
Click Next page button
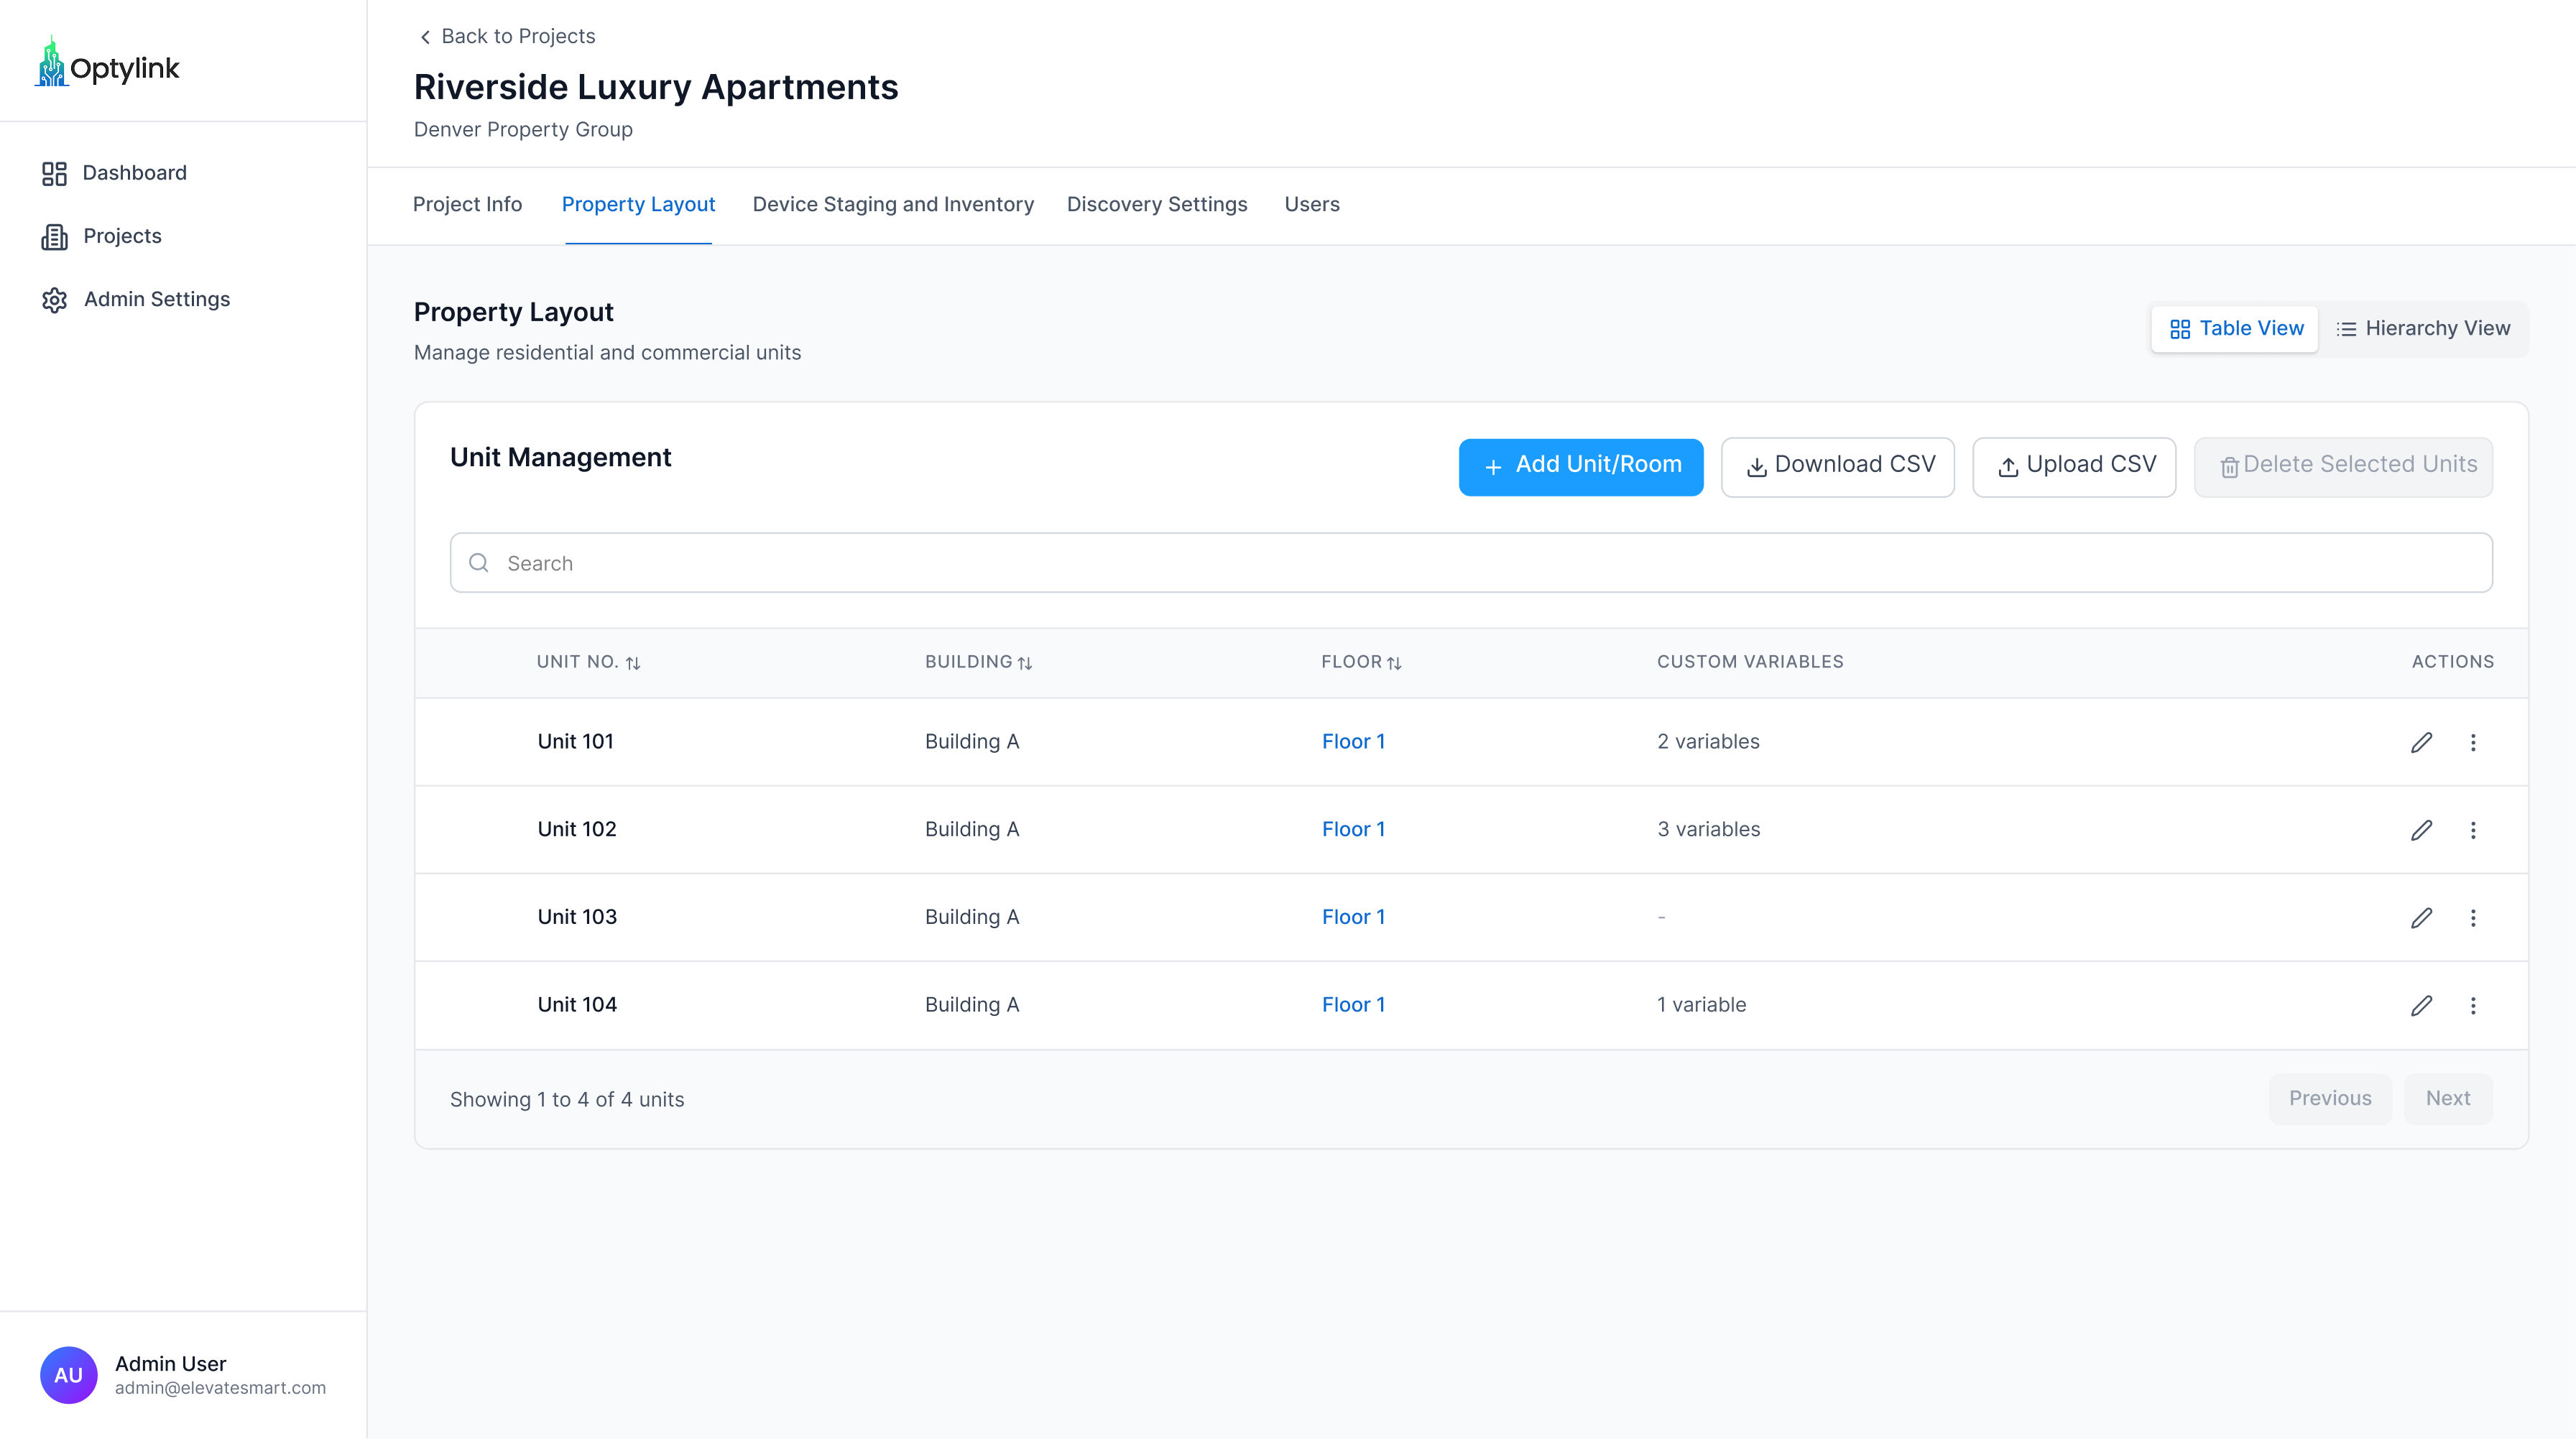click(2448, 1099)
